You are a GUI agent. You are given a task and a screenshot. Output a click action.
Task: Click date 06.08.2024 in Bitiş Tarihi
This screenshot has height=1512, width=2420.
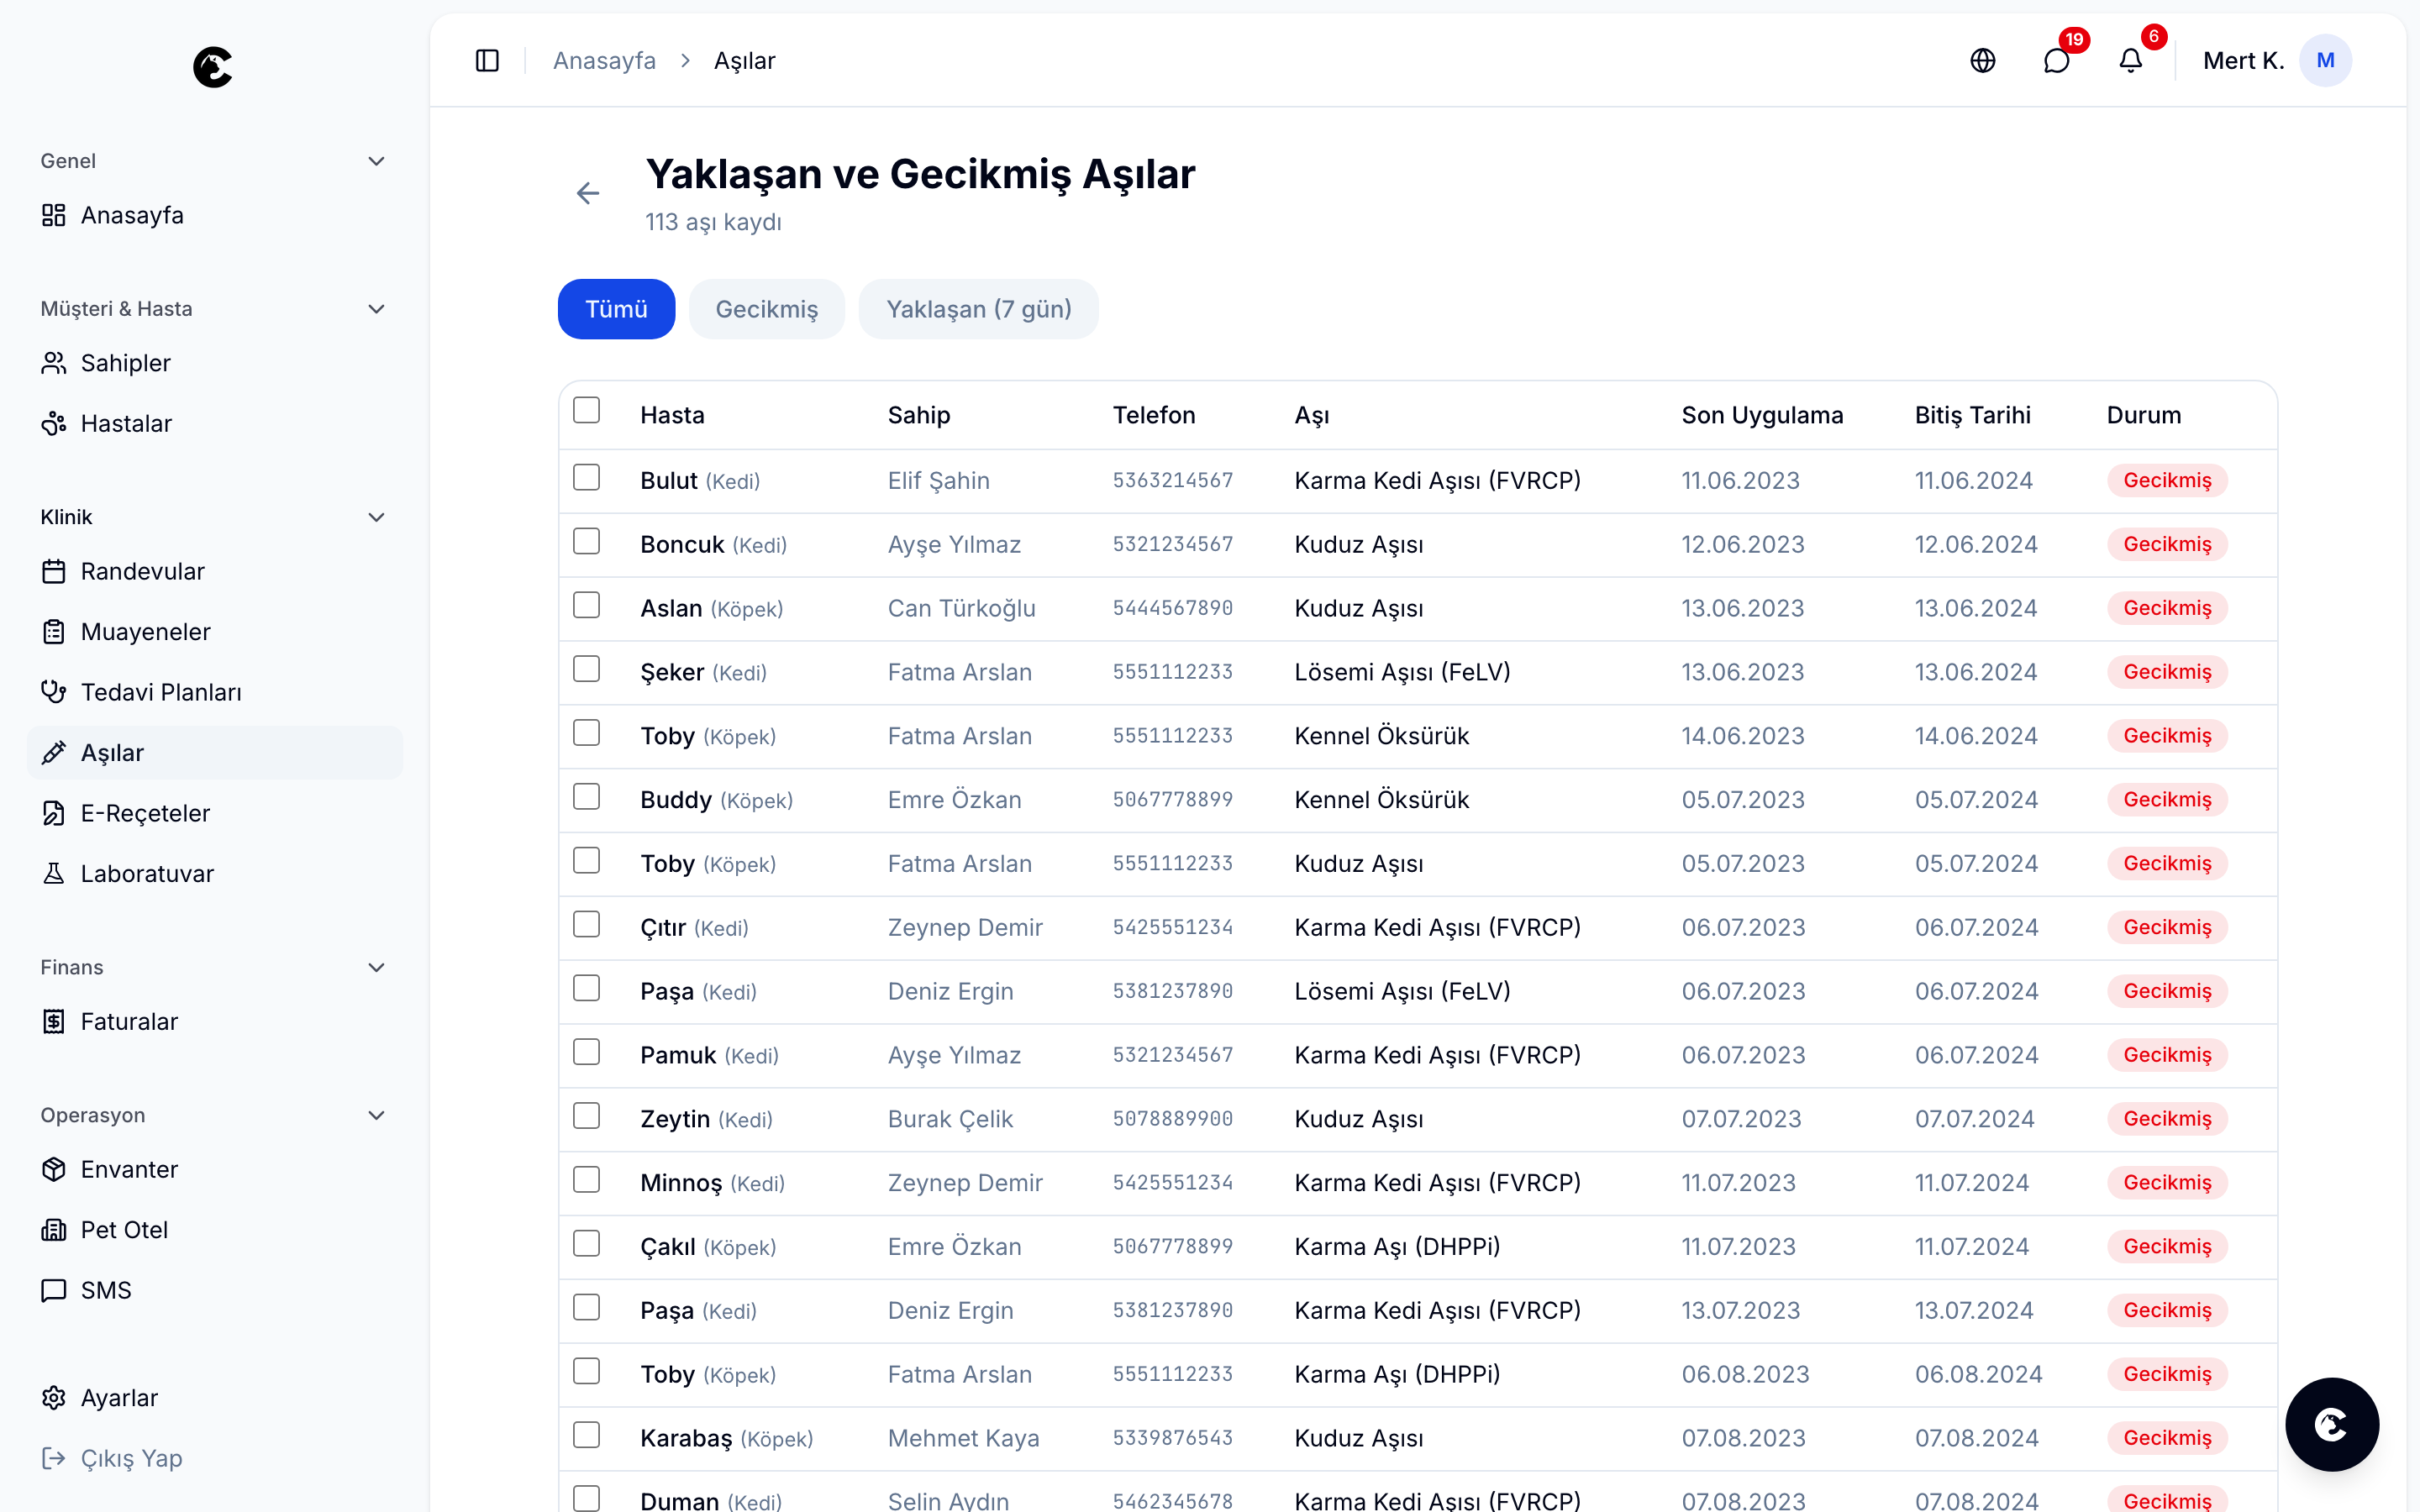click(x=1979, y=1375)
